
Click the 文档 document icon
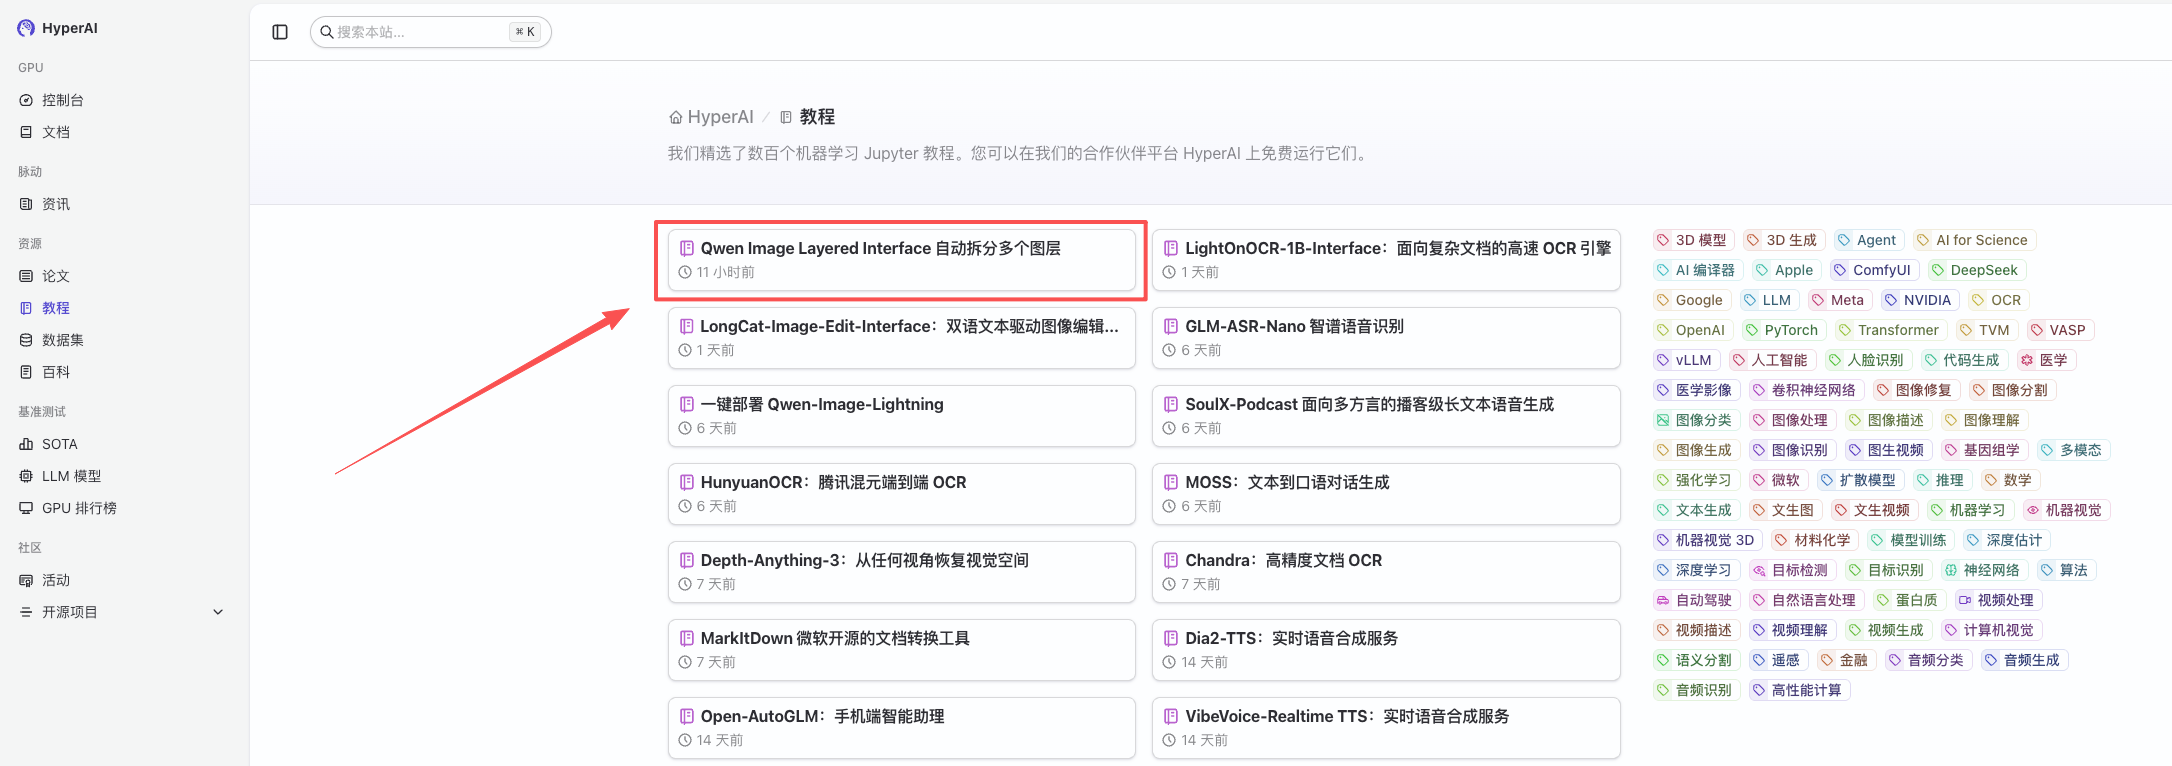pyautogui.click(x=26, y=132)
